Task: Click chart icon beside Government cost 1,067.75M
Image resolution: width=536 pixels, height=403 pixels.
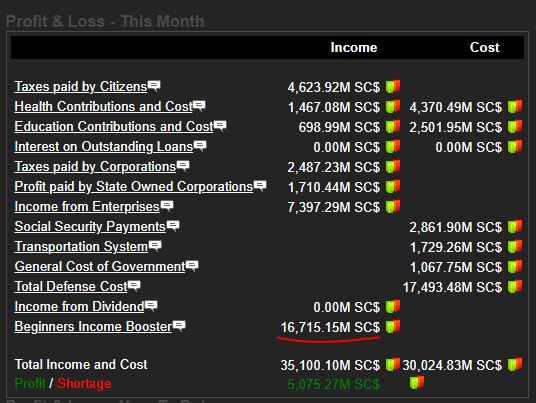Action: point(515,266)
